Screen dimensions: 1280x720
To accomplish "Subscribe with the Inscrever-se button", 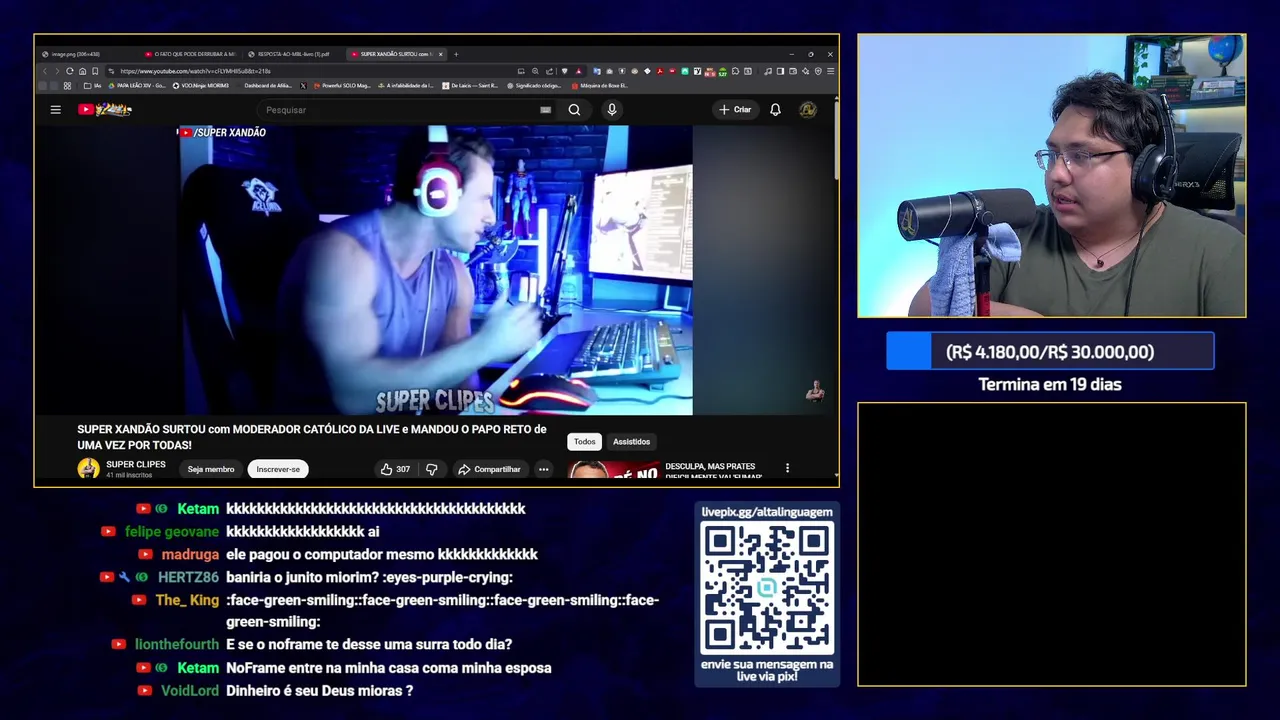I will pyautogui.click(x=278, y=469).
